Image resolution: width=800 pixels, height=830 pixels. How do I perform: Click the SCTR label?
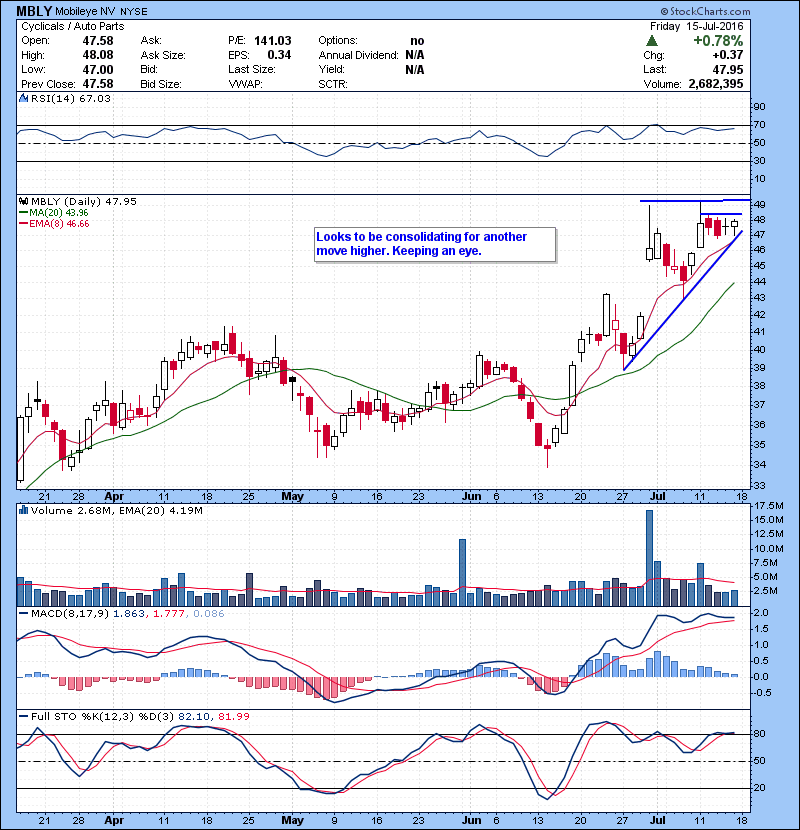(332, 84)
